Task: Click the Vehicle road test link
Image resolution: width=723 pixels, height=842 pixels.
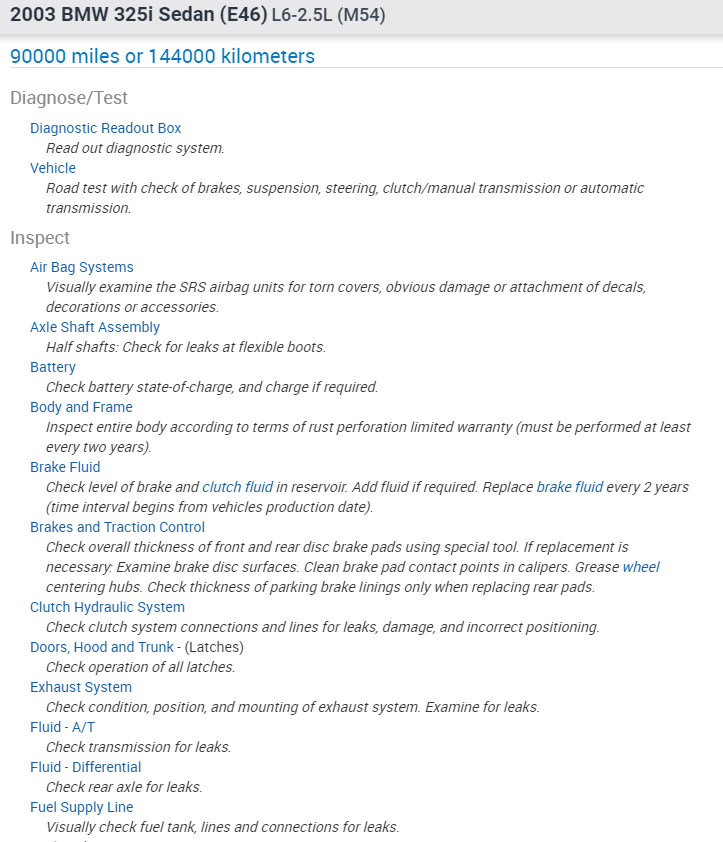Action: tap(52, 168)
